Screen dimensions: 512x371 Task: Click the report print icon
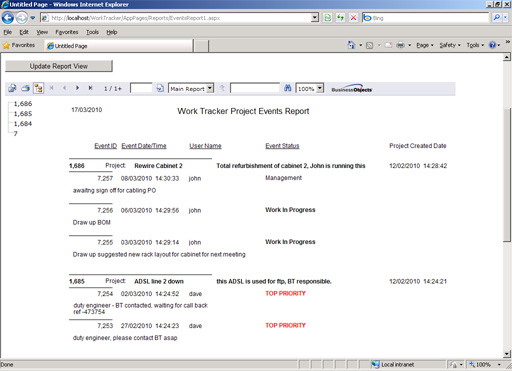(x=26, y=88)
